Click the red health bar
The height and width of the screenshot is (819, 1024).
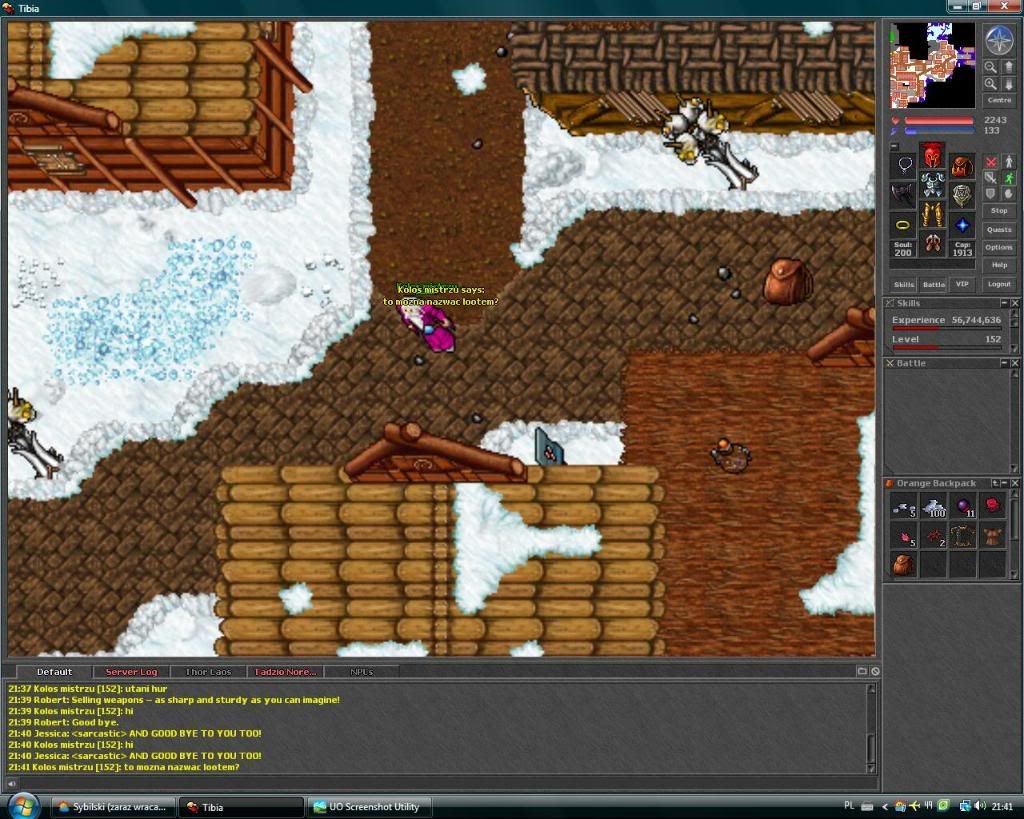939,121
